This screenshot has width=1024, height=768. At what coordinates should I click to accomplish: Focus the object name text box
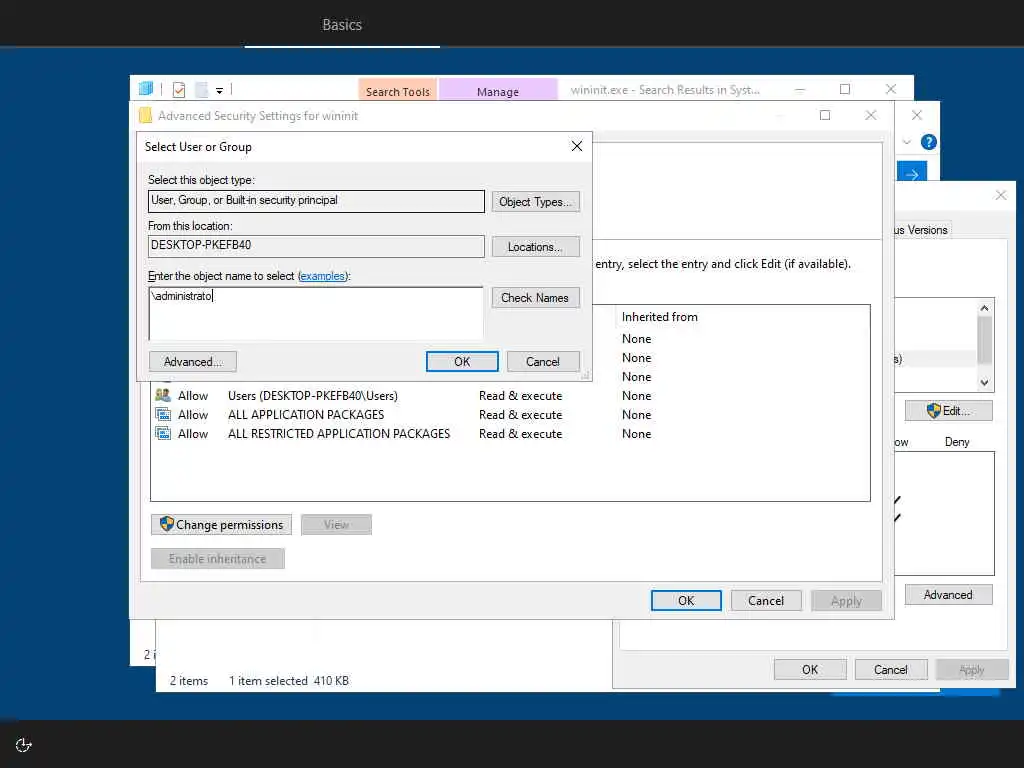click(x=316, y=313)
